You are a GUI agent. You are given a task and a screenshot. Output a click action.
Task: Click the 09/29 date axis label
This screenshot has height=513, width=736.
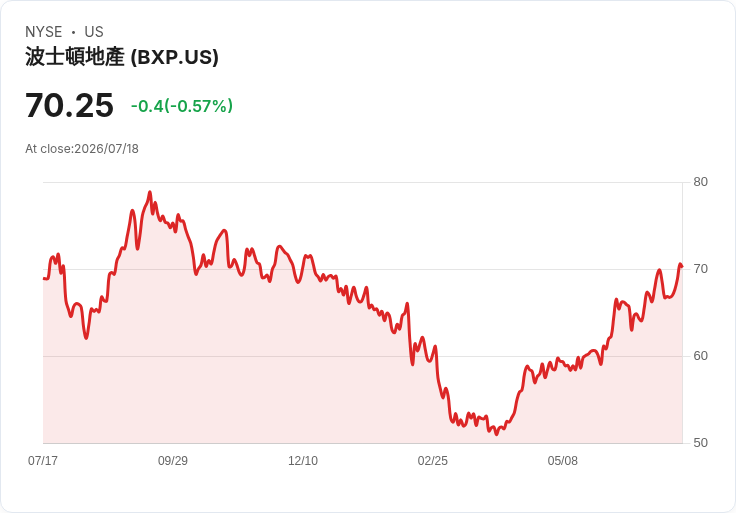click(x=173, y=460)
